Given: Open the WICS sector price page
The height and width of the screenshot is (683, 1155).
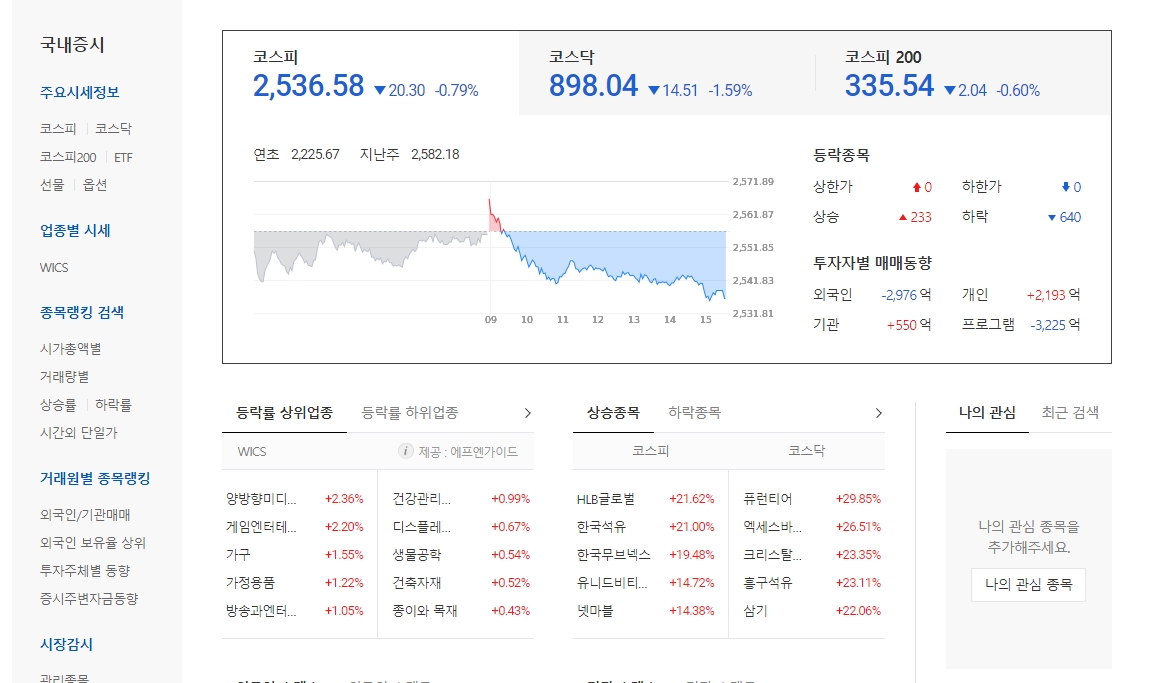Looking at the screenshot, I should 53,267.
